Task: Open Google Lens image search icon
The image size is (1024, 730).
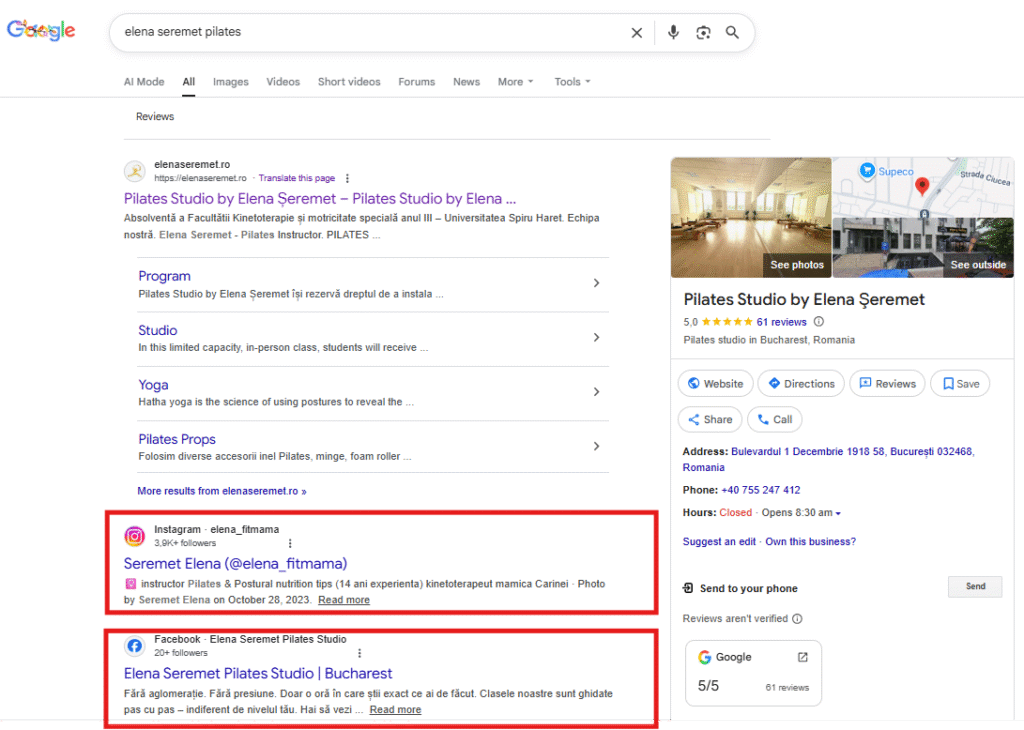Action: [x=703, y=33]
